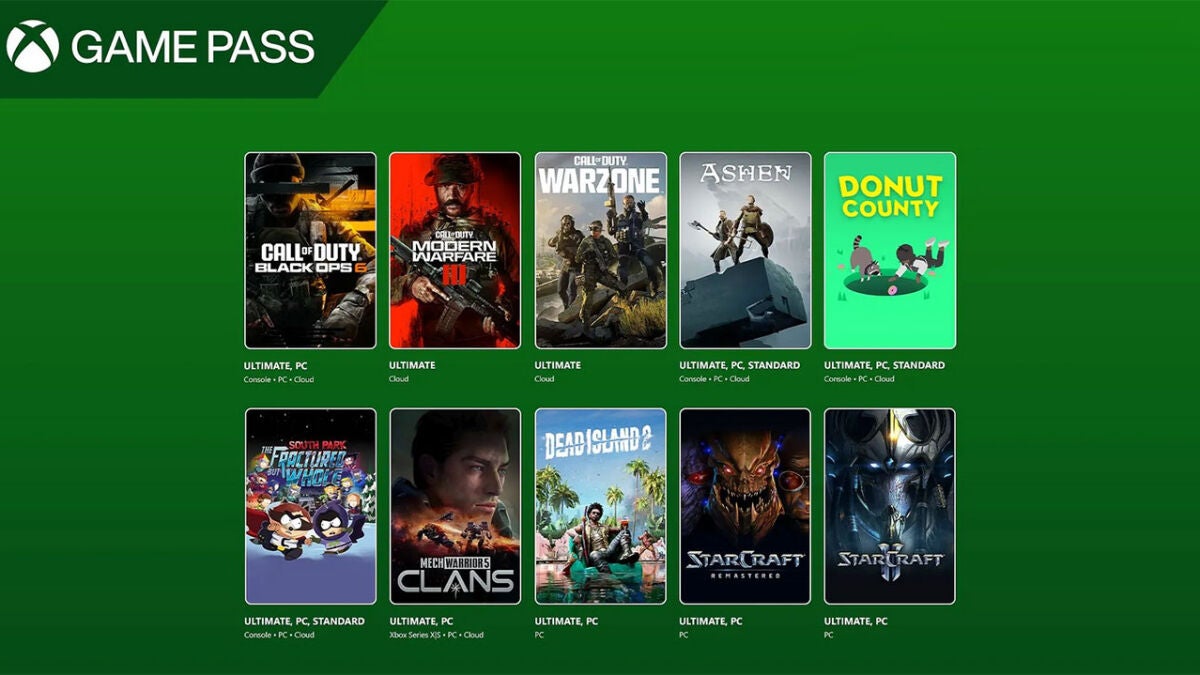The image size is (1200, 675).
Task: Click the GAME PASS header text
Action: coord(192,47)
